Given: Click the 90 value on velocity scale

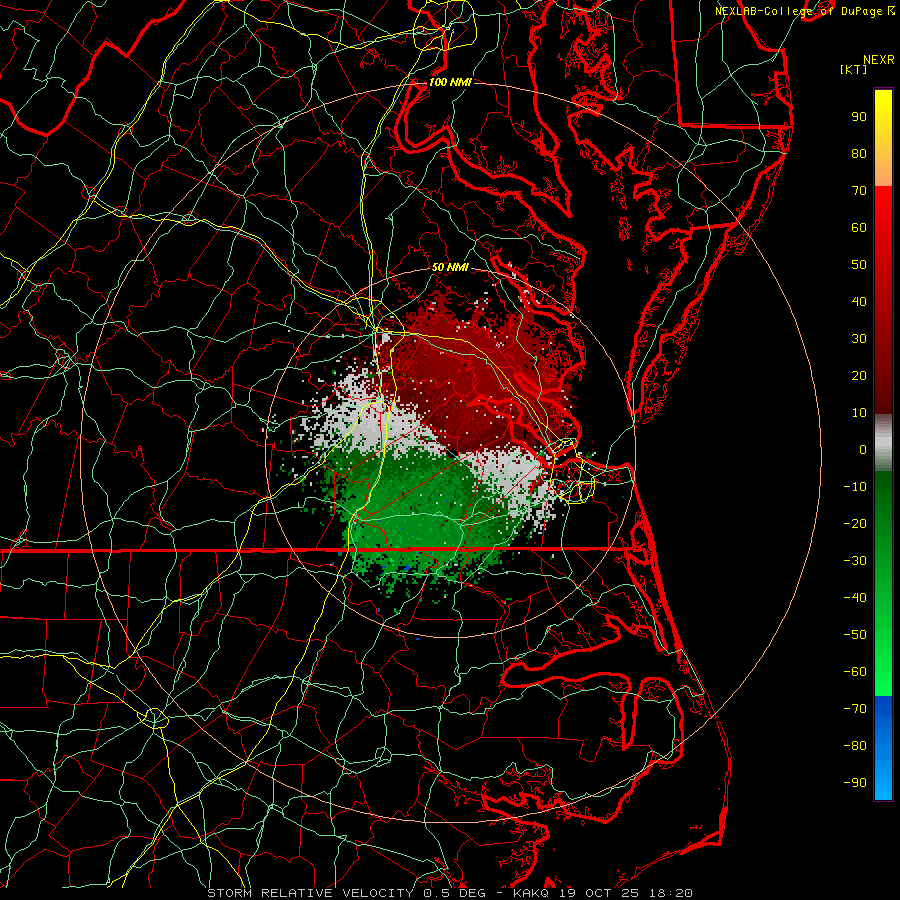Looking at the screenshot, I should (859, 117).
